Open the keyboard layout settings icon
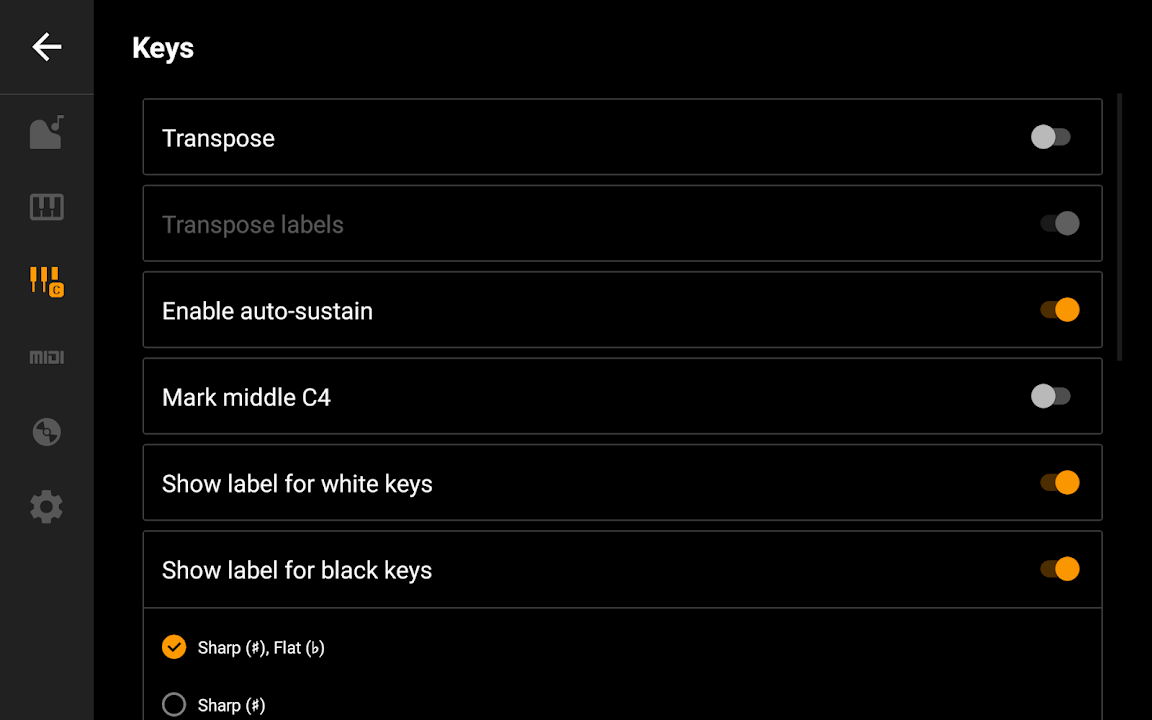 pos(47,207)
